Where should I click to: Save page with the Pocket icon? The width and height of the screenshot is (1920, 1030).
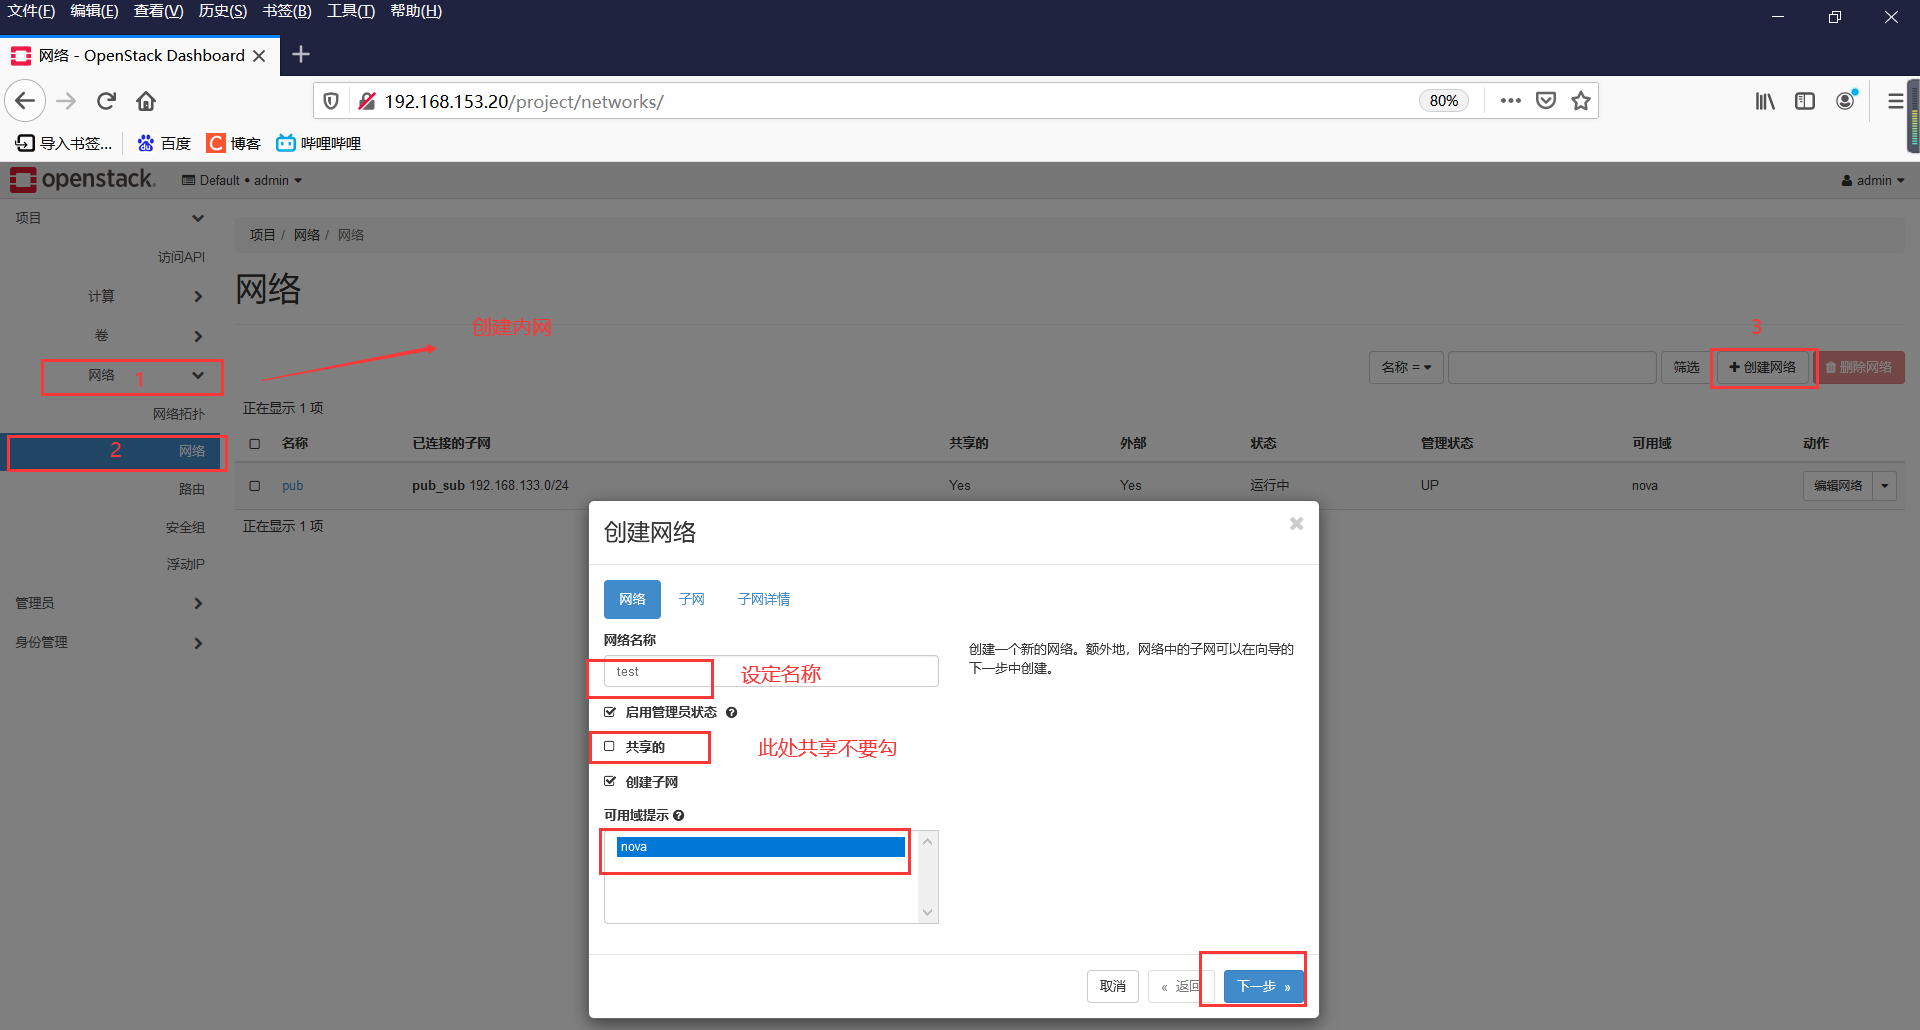pos(1545,100)
